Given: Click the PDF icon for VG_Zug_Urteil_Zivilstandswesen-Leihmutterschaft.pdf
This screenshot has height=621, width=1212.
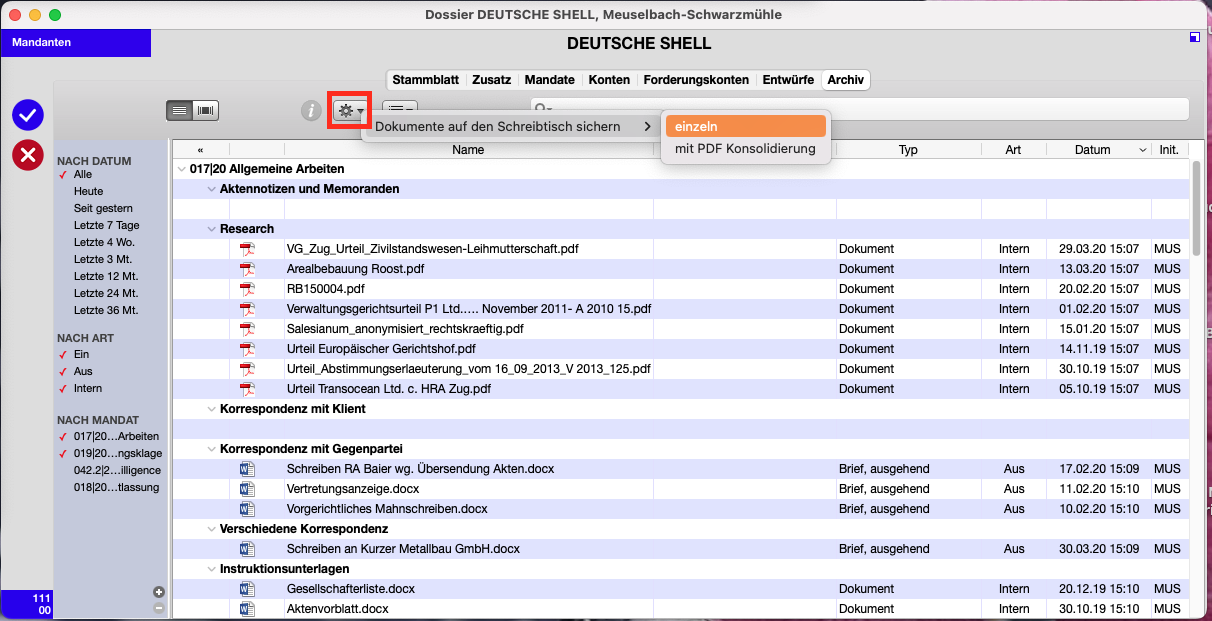Looking at the screenshot, I should click(247, 249).
